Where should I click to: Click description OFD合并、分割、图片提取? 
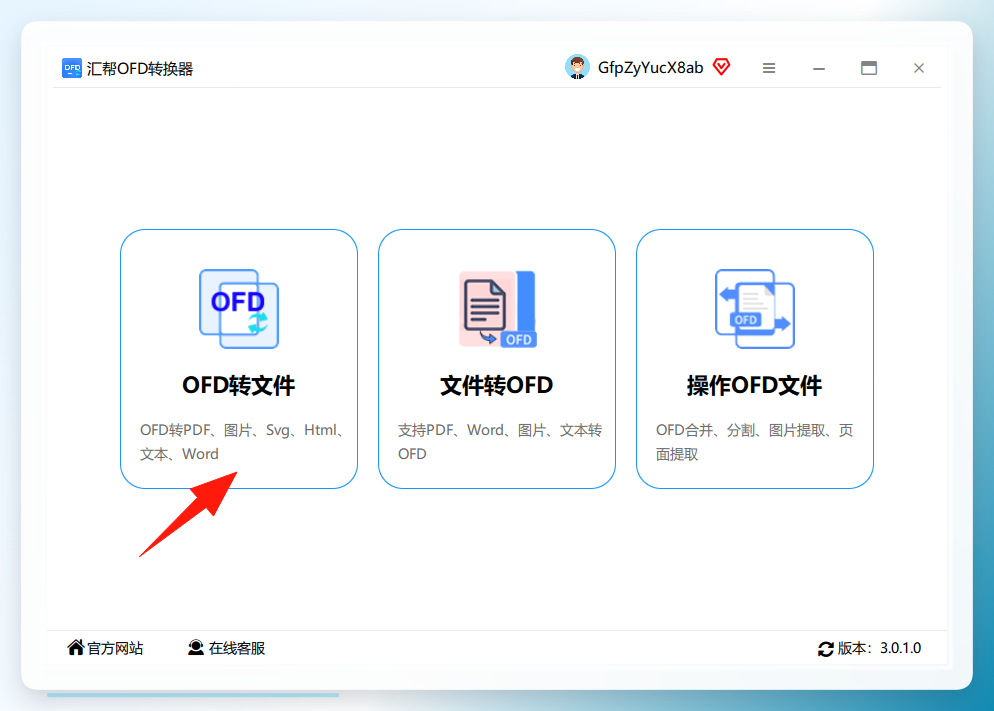click(x=754, y=442)
